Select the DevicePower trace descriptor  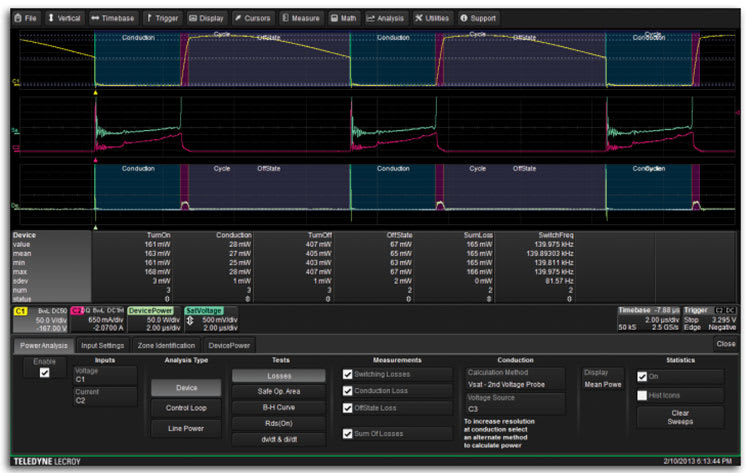click(x=153, y=318)
